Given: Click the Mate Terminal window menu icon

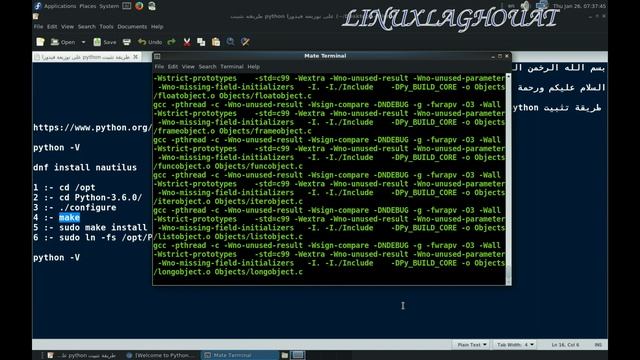Looking at the screenshot, I should point(158,56).
